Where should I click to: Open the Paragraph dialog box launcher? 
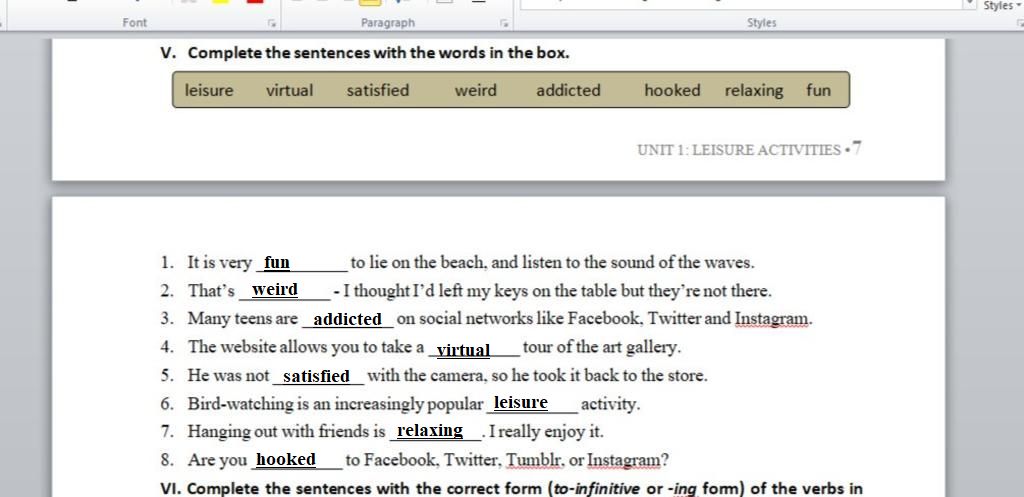pos(504,24)
